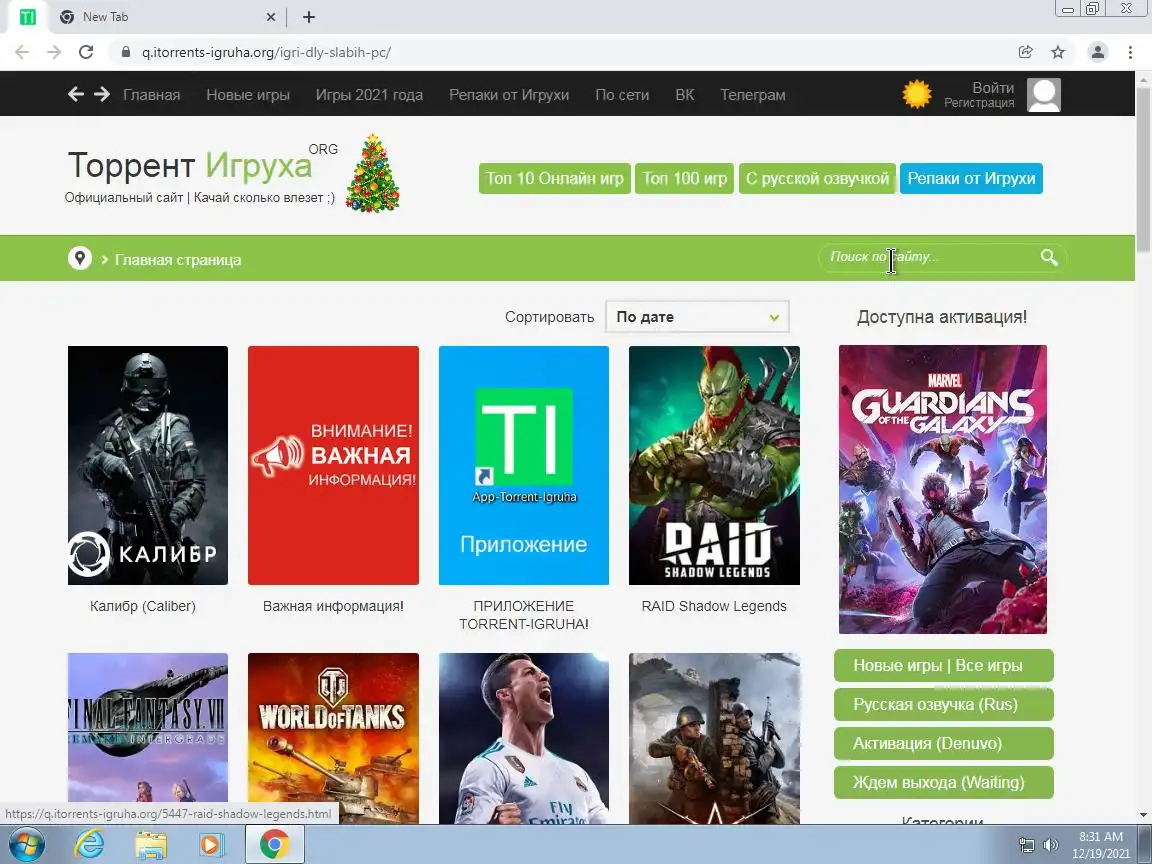This screenshot has width=1152, height=864.
Task: Click the search magnifier icon
Action: point(1048,257)
